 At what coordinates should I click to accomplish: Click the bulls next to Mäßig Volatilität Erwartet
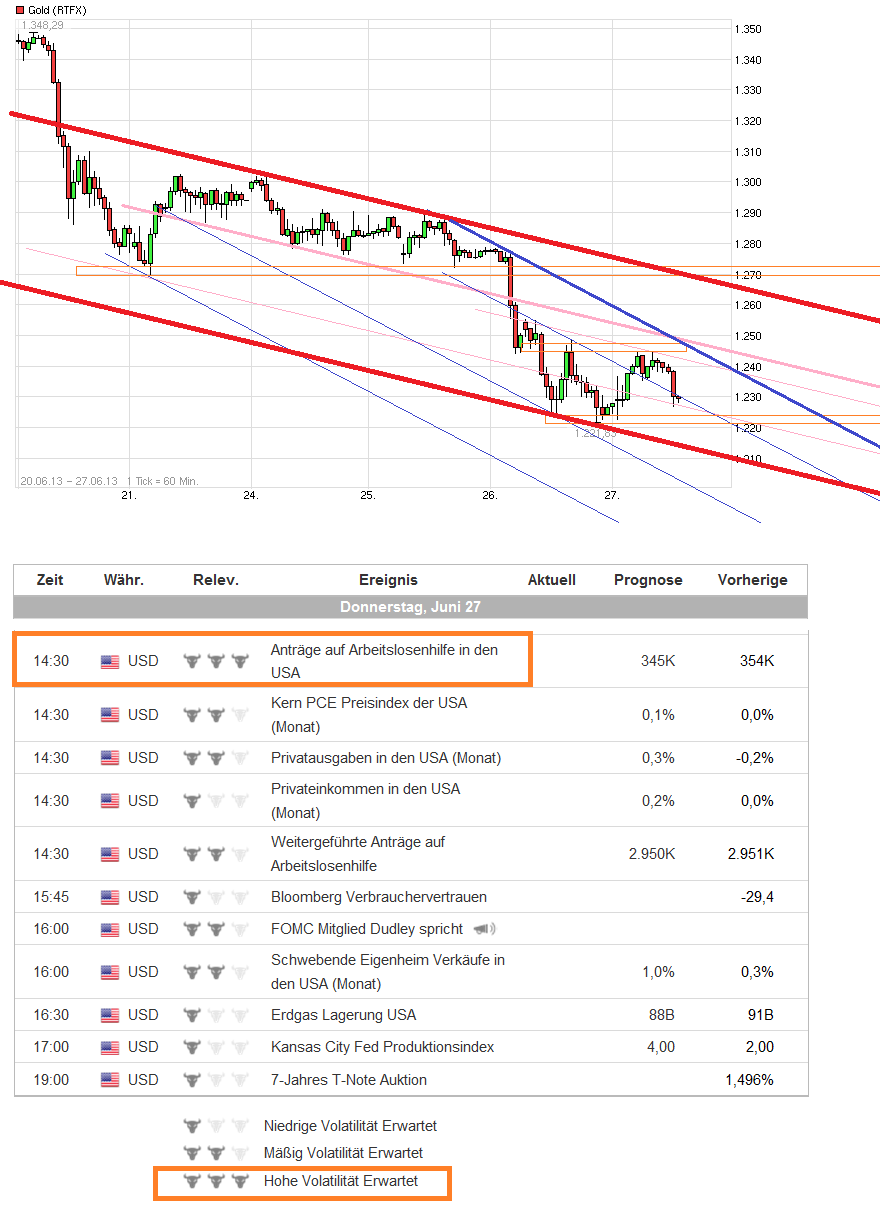215,1152
